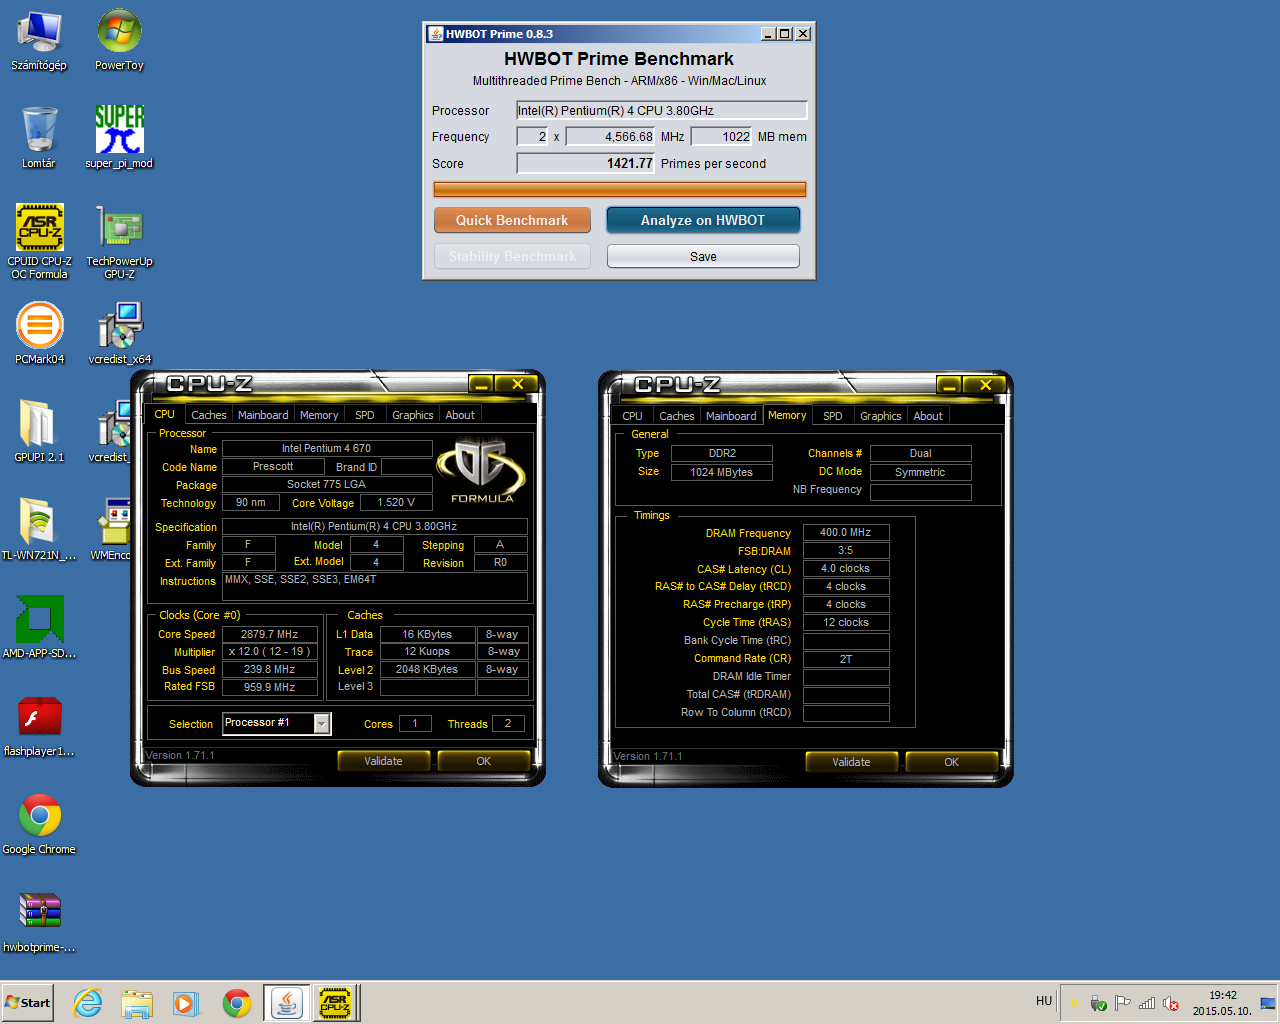Click the Start button
This screenshot has height=1024, width=1280.
click(x=28, y=1003)
